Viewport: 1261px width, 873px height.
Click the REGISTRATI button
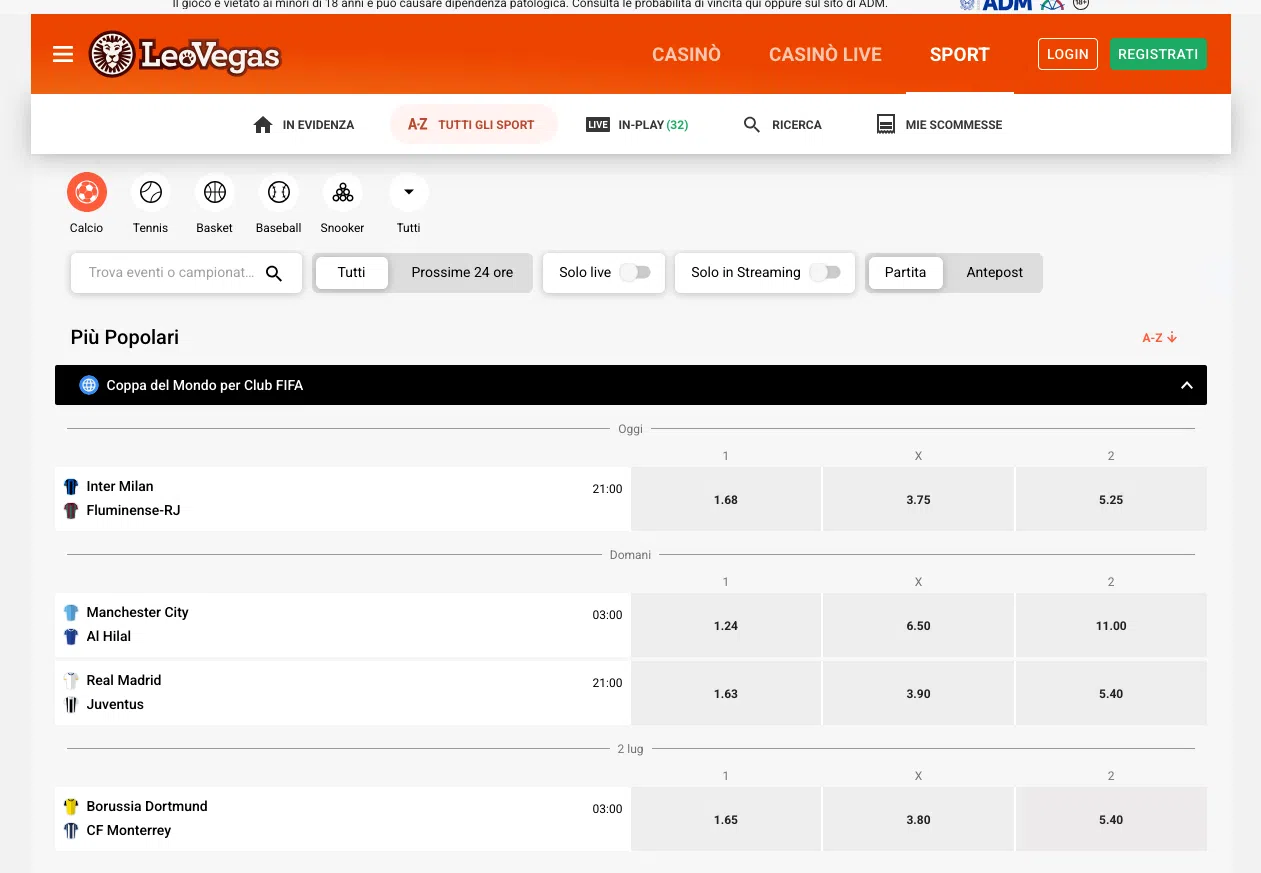pos(1158,54)
